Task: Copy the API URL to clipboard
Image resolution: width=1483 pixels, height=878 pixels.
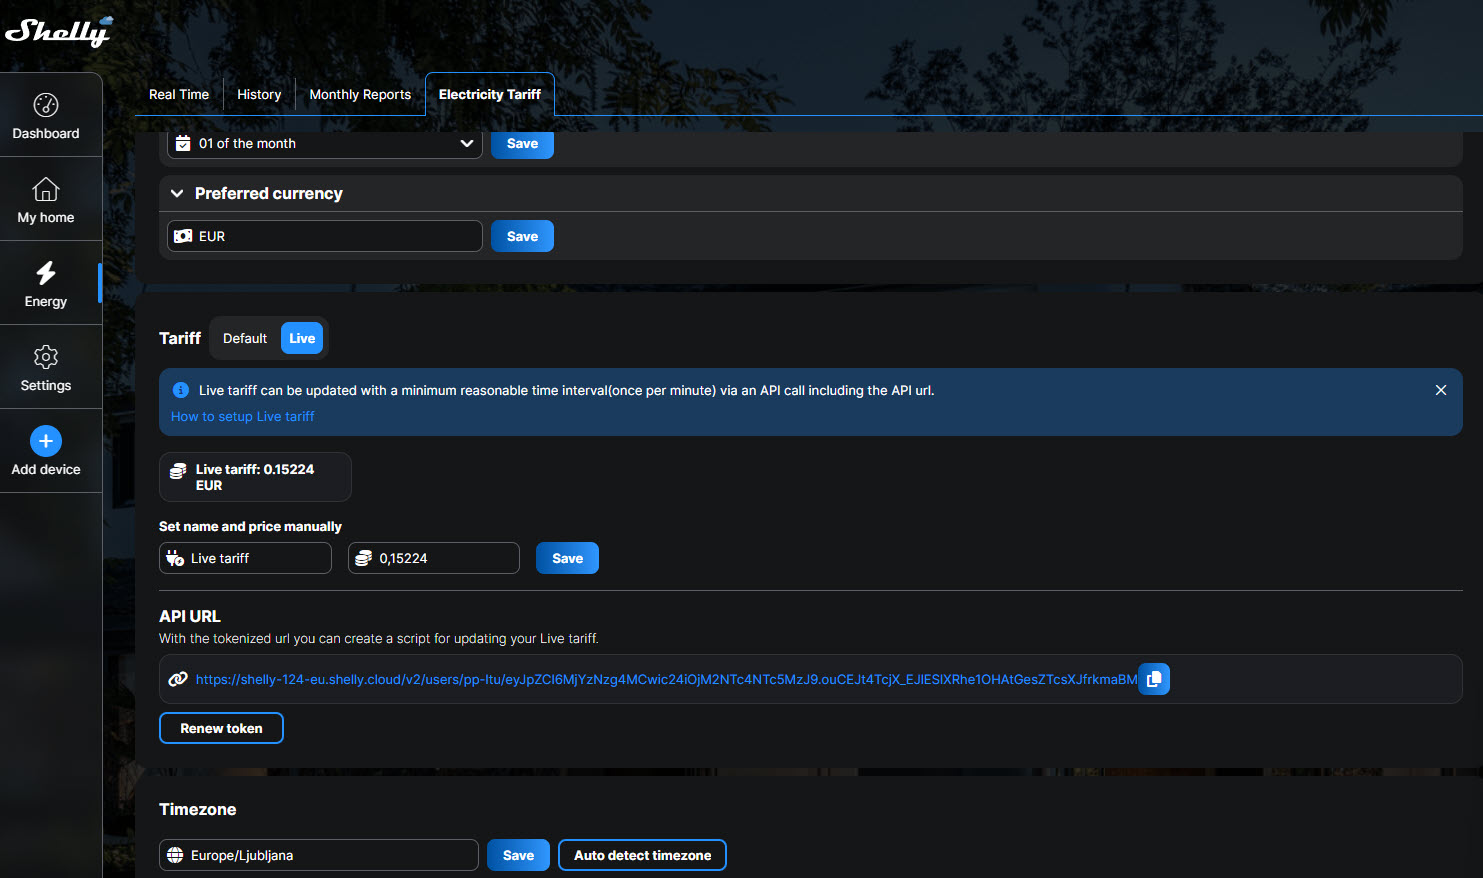Action: 1154,679
